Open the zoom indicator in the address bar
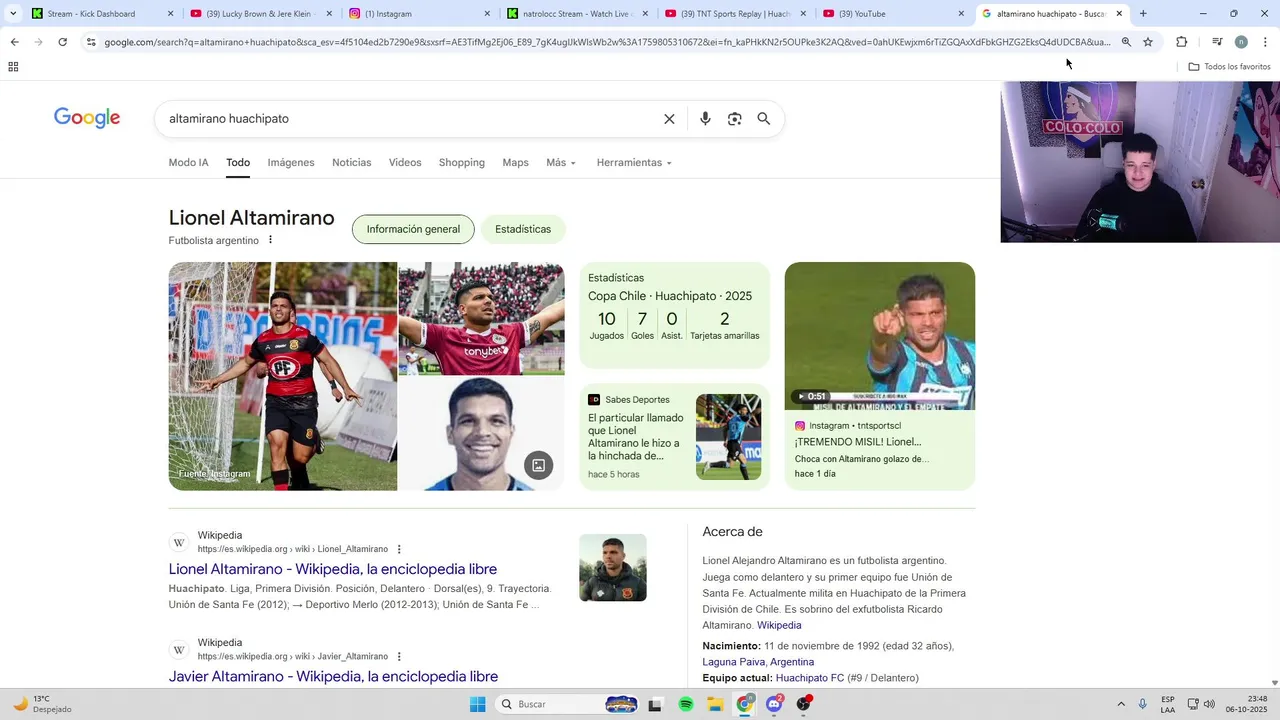1280x720 pixels. (x=1126, y=42)
